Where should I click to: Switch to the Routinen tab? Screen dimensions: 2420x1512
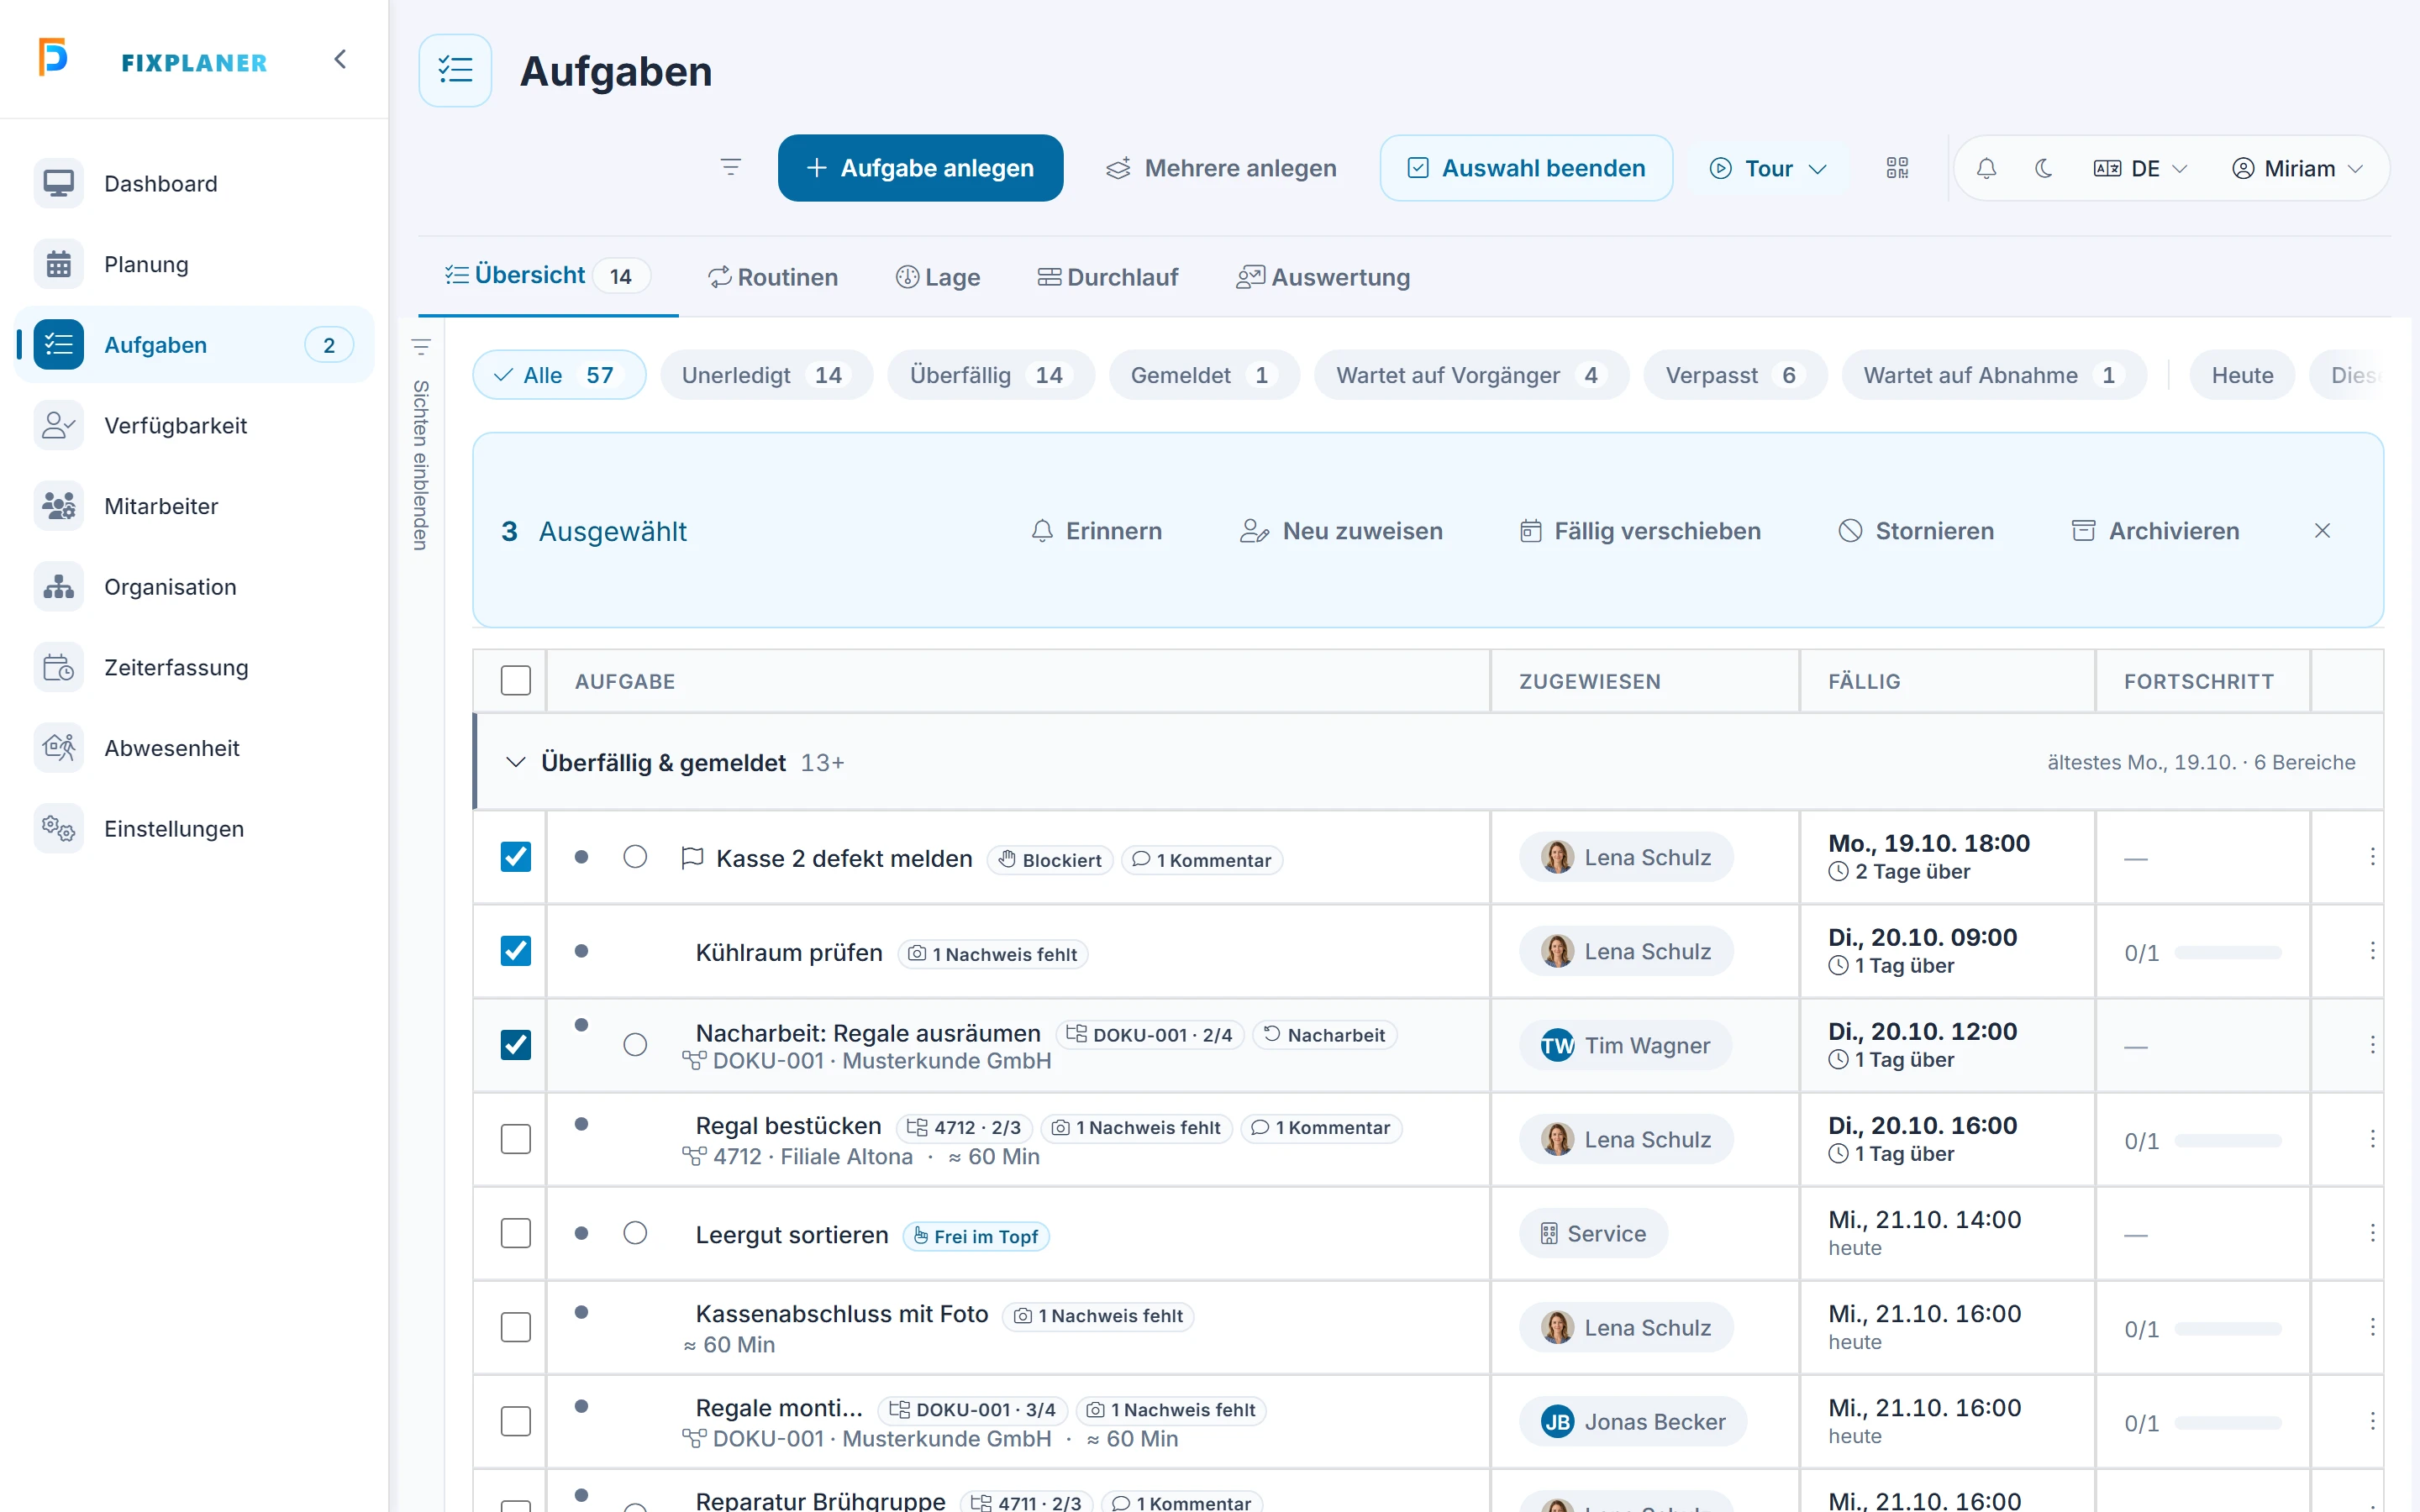(x=772, y=277)
